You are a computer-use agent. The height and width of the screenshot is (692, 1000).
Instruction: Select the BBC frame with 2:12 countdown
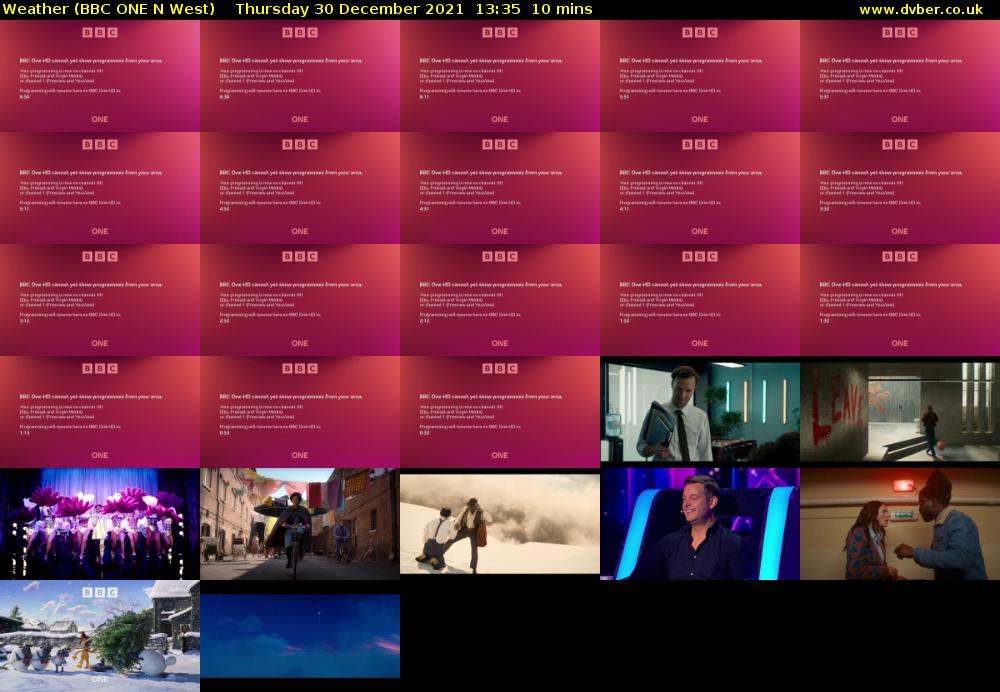click(500, 300)
